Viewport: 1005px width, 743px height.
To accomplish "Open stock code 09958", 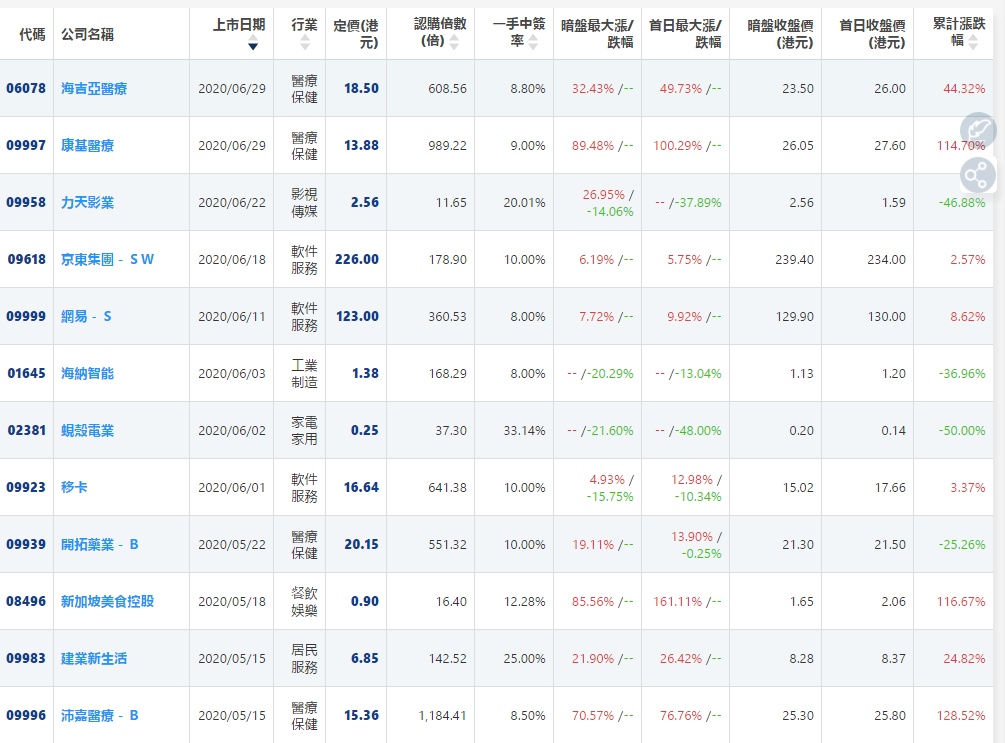I will coord(26,203).
